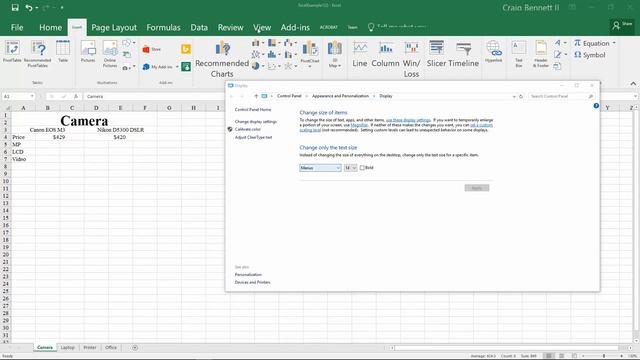
Task: Open the address bar history dropdown
Action: [x=514, y=96]
